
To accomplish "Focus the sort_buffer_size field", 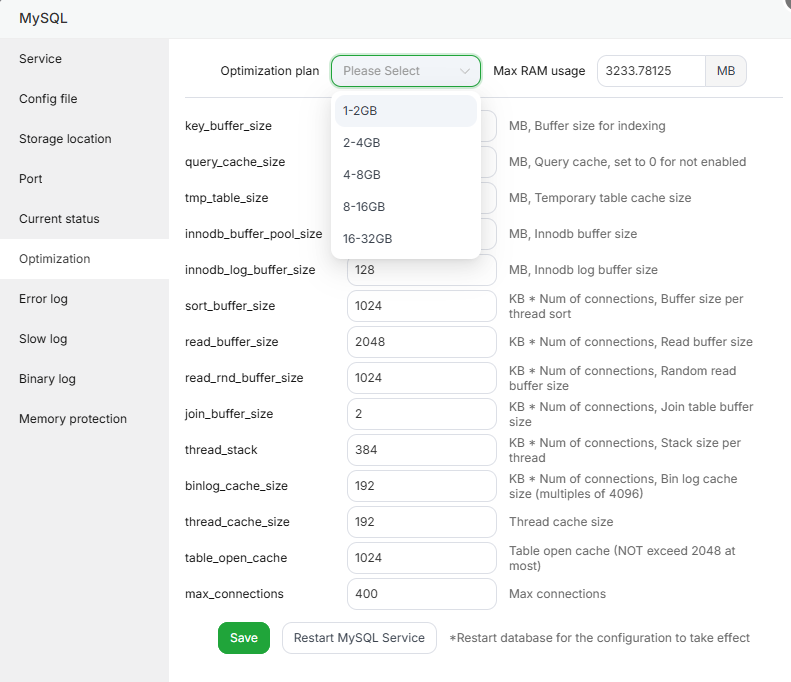I will (422, 306).
